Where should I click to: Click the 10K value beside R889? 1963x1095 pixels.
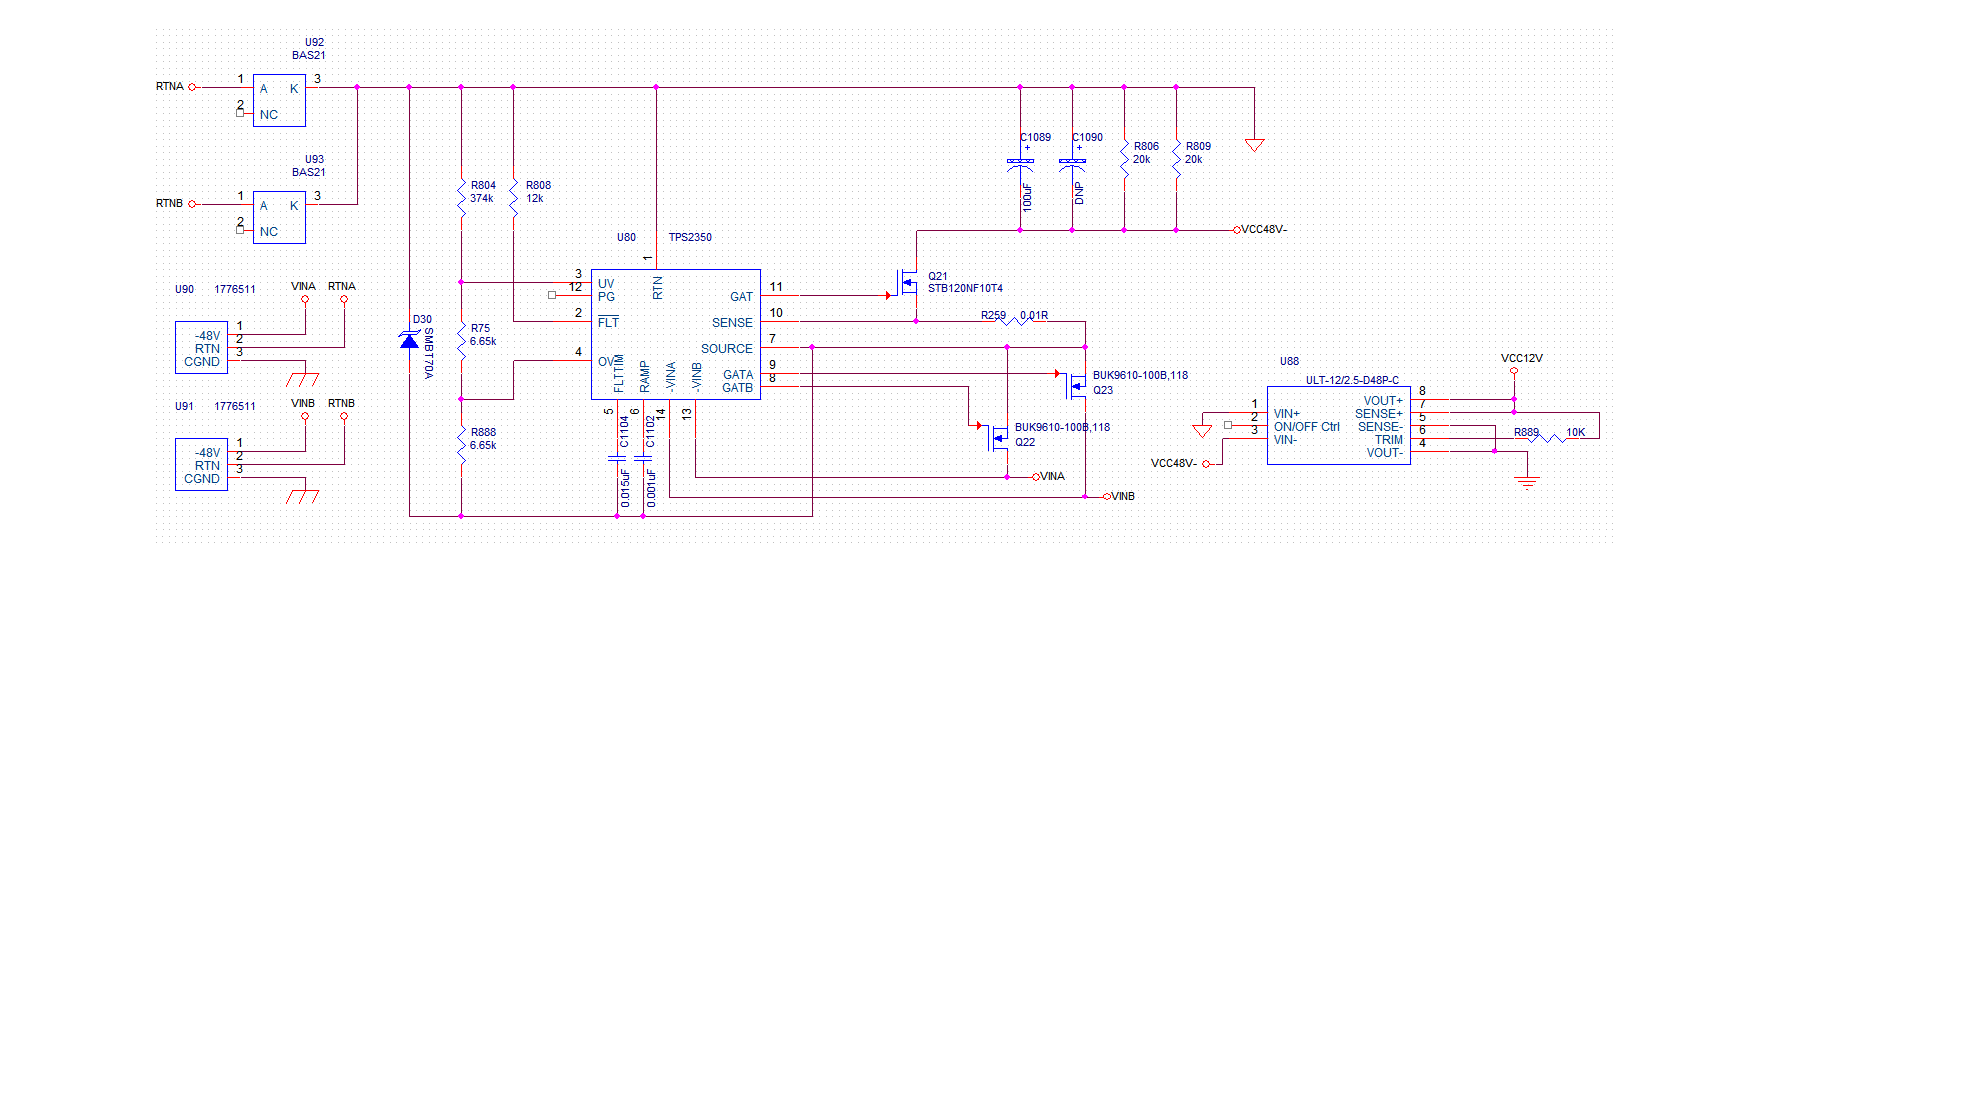point(1575,432)
